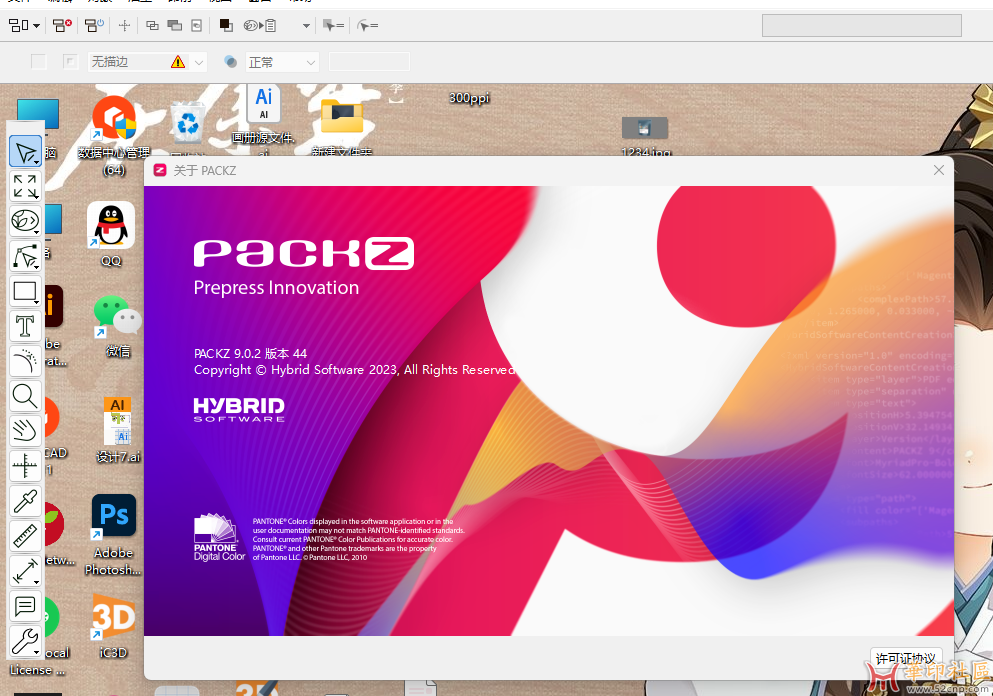Screen dimensions: 993x696
Task: Click the first empty square box in options bar
Action: [39, 61]
